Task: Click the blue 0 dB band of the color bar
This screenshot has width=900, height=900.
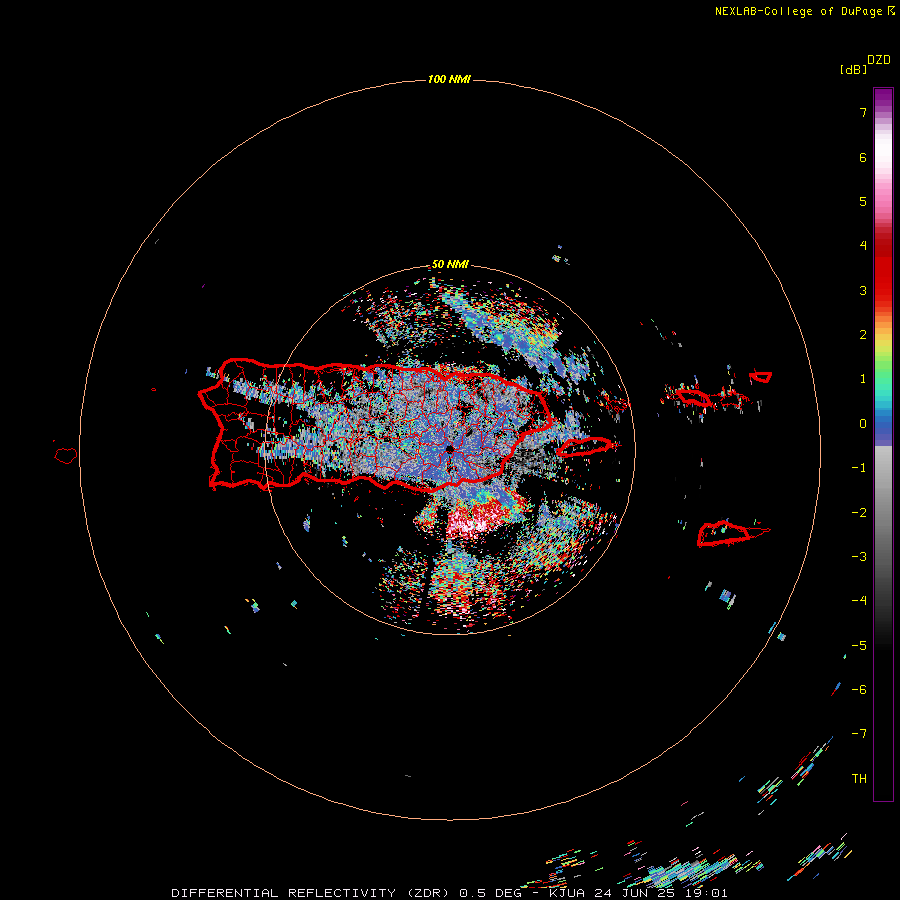Action: point(883,424)
